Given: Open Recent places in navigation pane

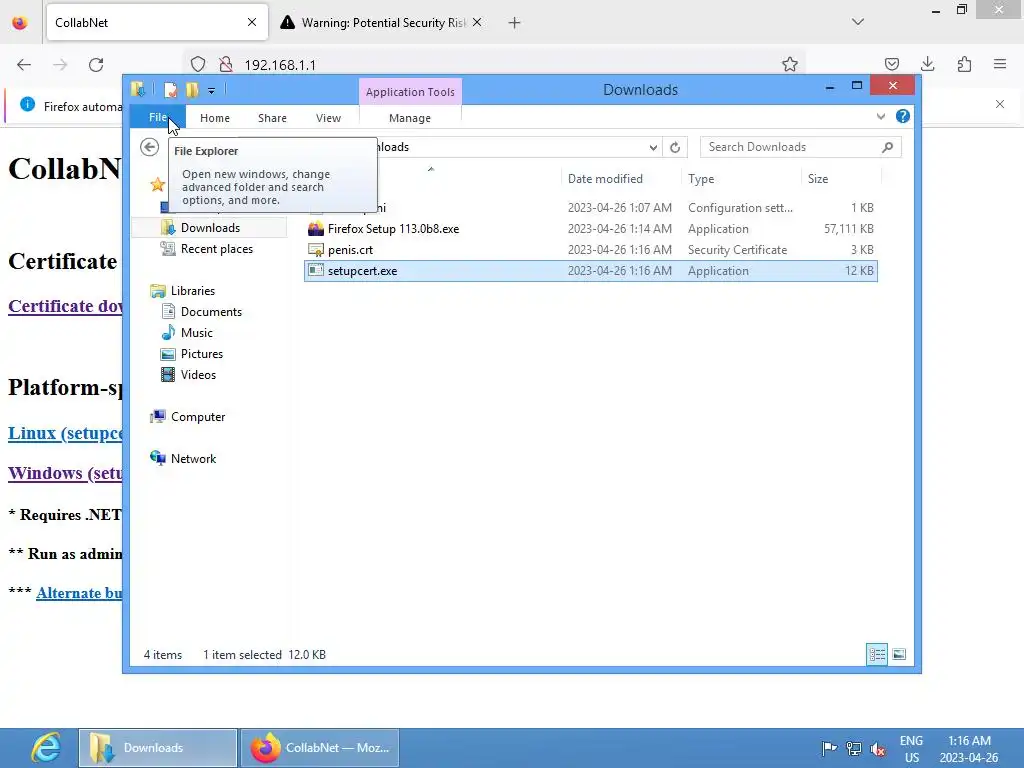Looking at the screenshot, I should point(216,249).
